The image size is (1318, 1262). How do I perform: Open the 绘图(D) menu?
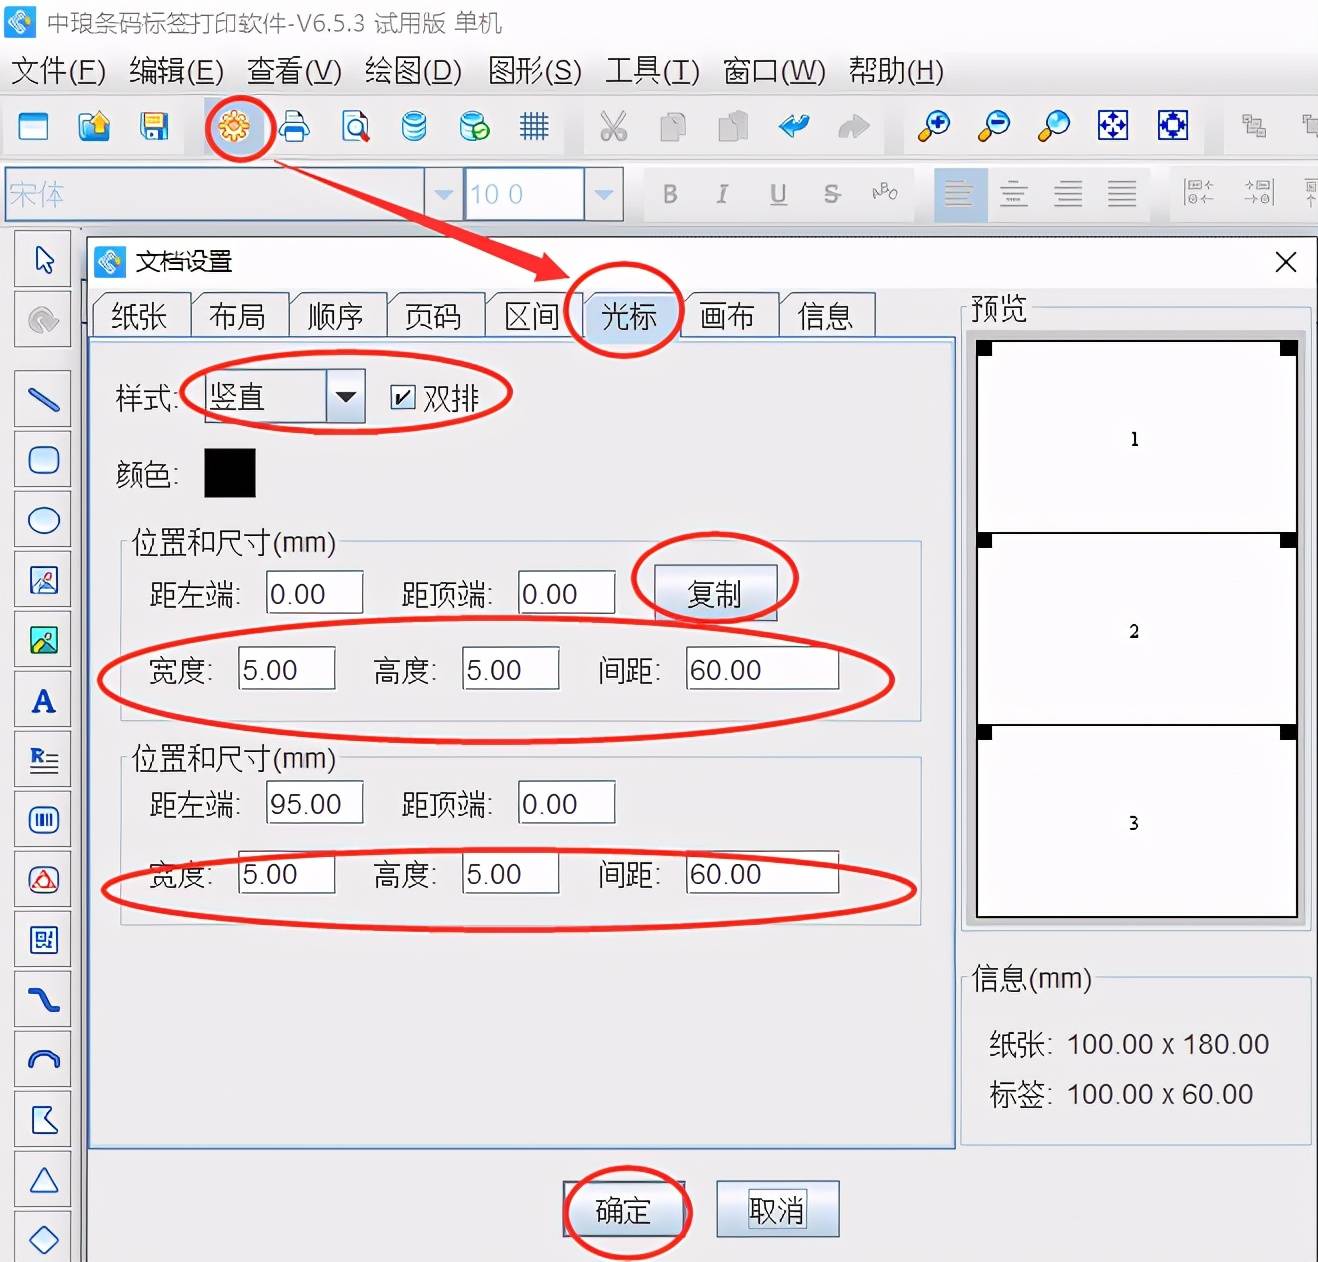point(413,71)
